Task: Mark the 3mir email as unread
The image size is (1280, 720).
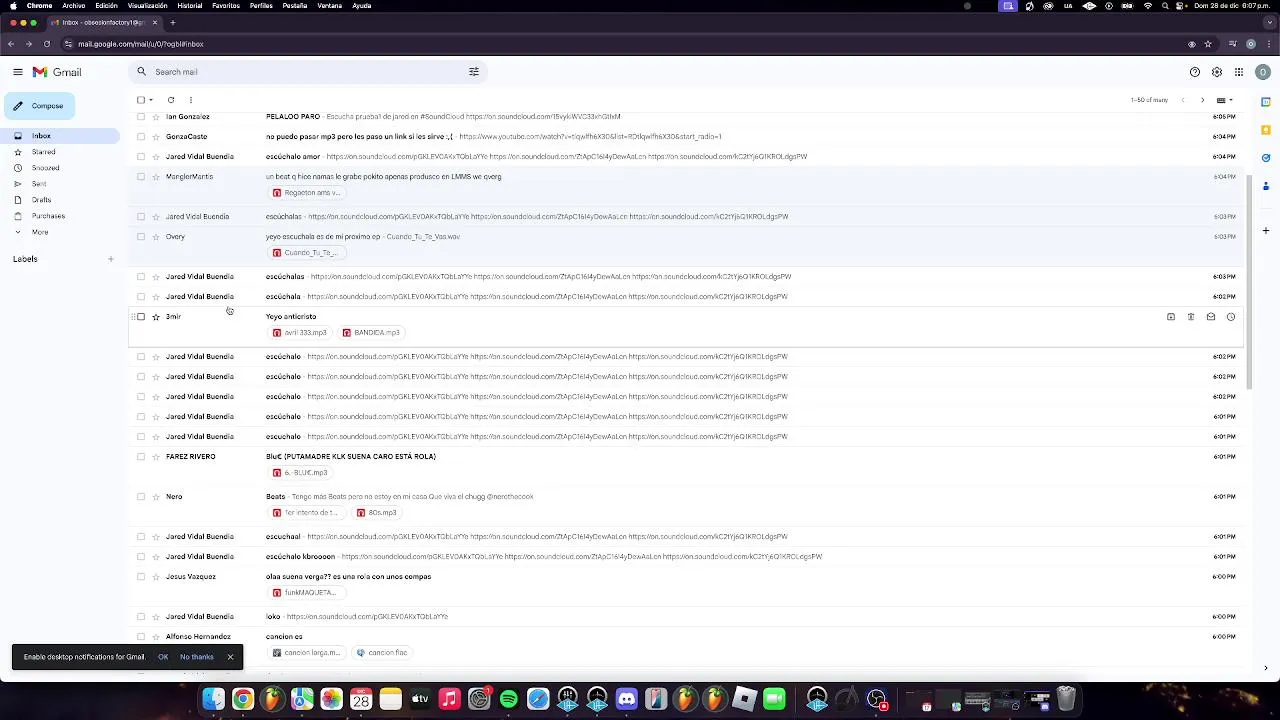Action: point(1211,317)
